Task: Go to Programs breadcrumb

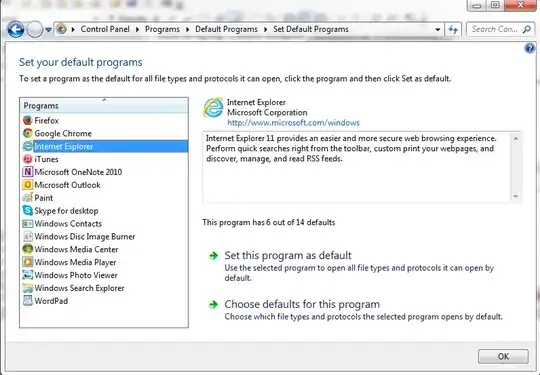Action: (162, 29)
